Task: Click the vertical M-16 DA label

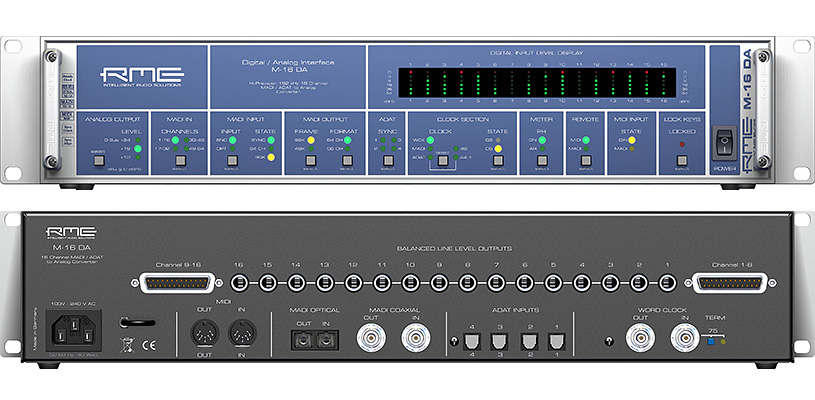Action: [x=747, y=79]
